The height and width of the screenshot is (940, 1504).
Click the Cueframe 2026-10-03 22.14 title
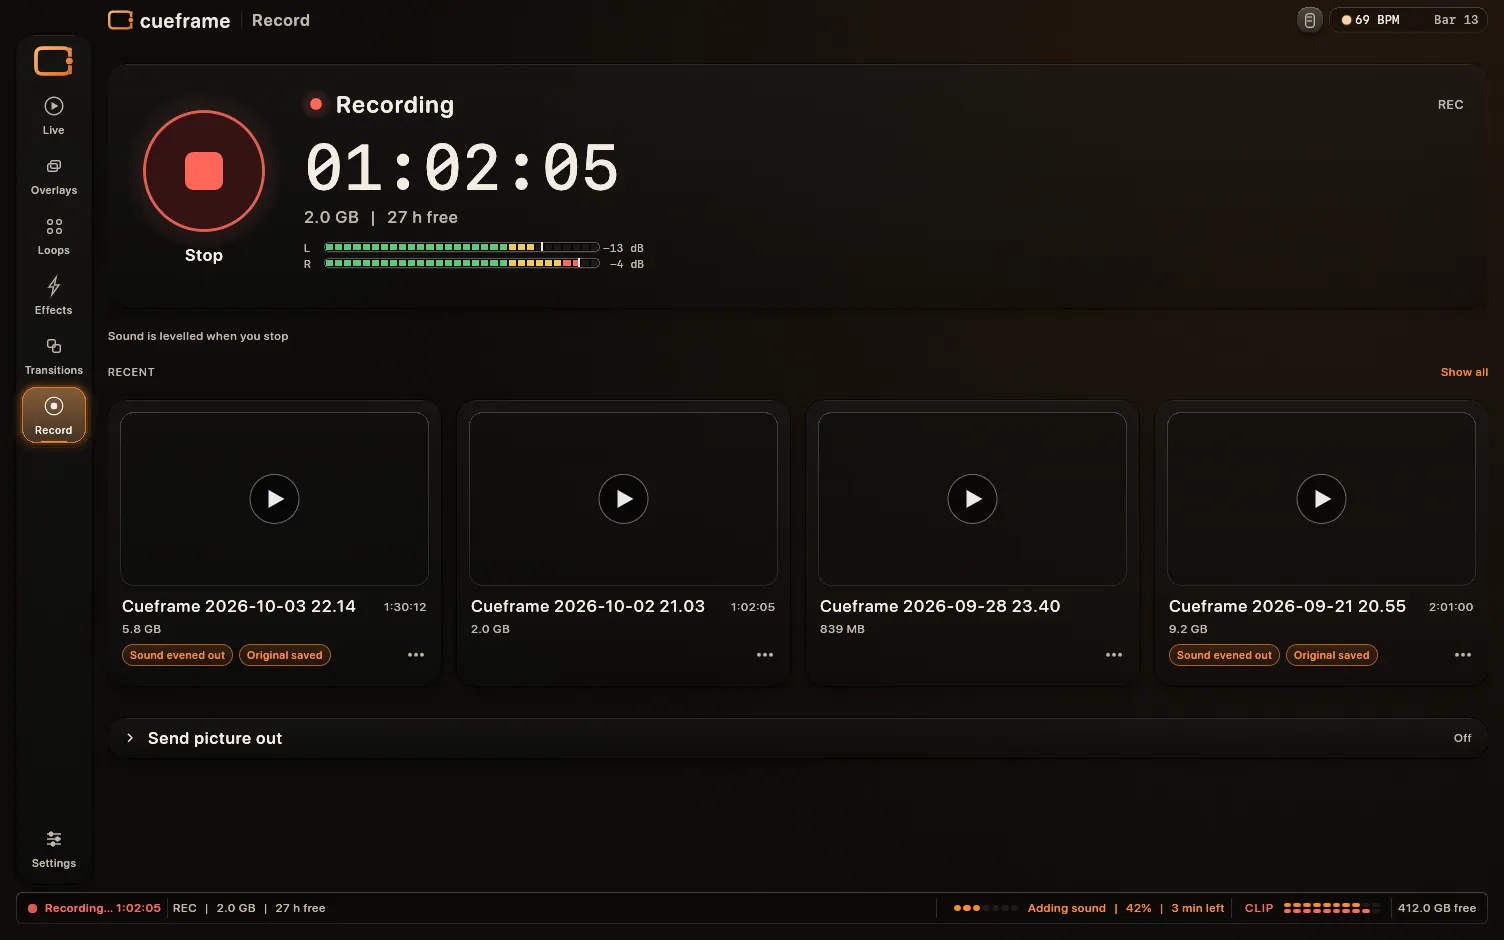239,606
